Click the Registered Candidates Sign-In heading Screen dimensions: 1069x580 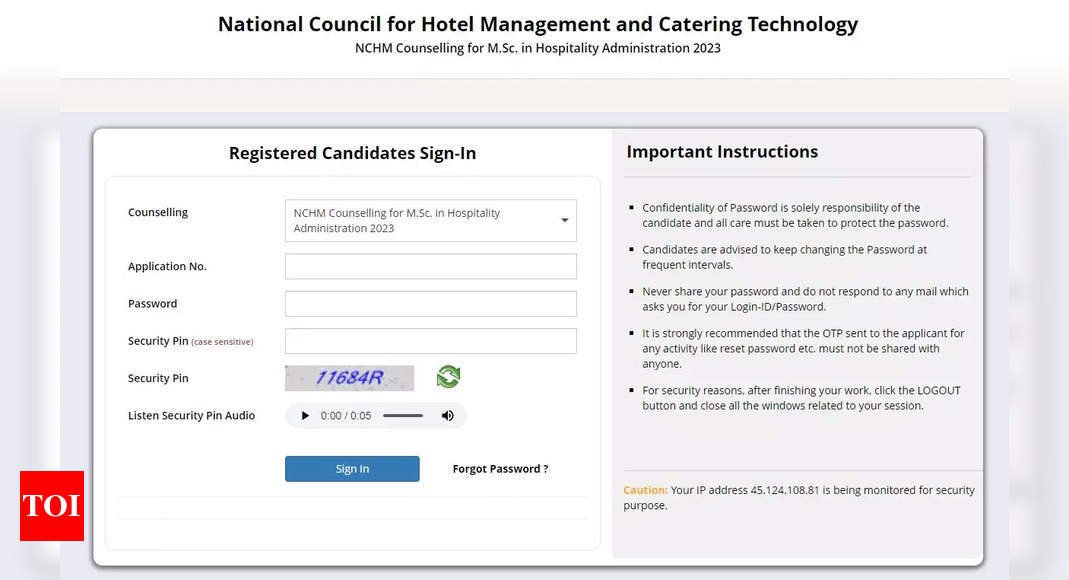pos(352,153)
